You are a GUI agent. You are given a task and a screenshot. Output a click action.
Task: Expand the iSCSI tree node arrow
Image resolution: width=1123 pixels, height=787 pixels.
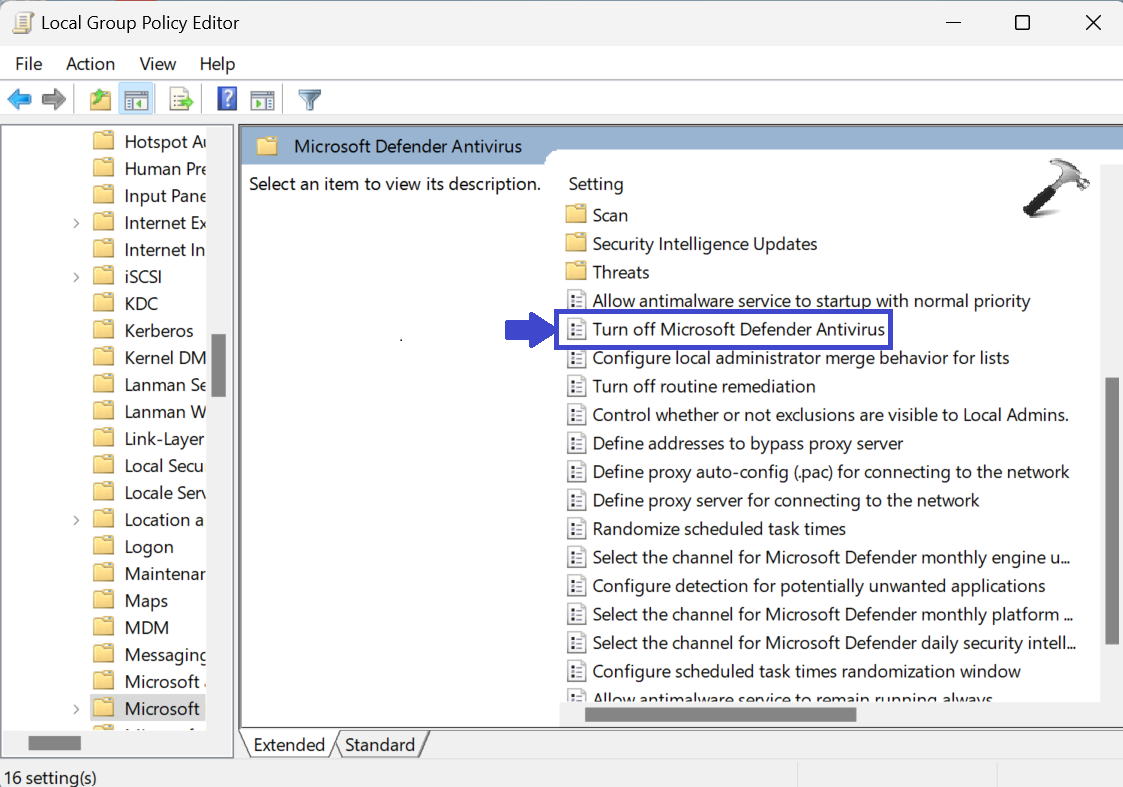tap(76, 277)
